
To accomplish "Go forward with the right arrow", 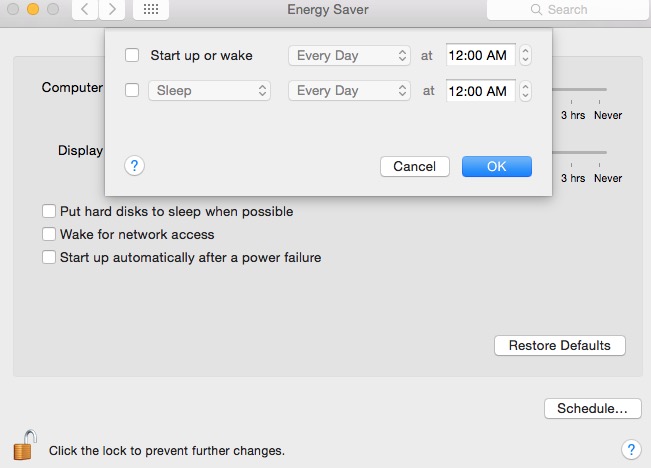I will [x=112, y=10].
